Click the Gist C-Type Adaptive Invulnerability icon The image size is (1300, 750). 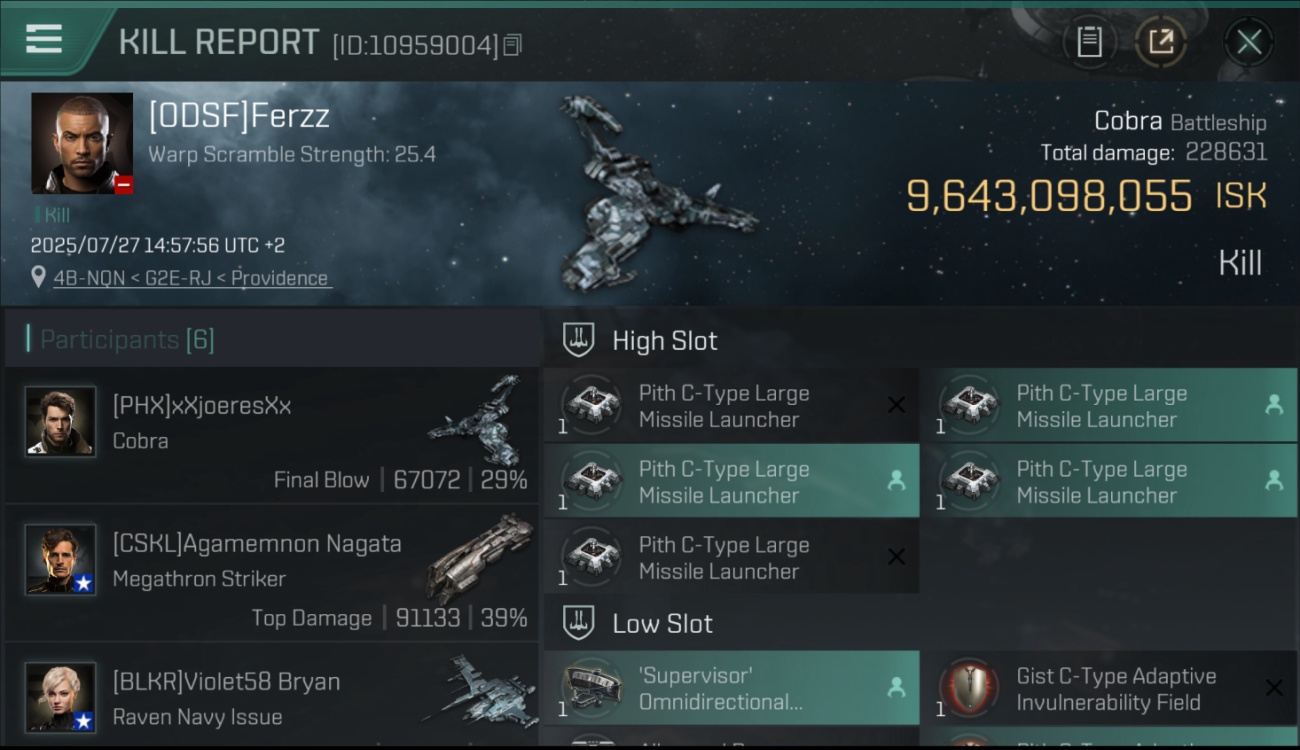(x=969, y=688)
